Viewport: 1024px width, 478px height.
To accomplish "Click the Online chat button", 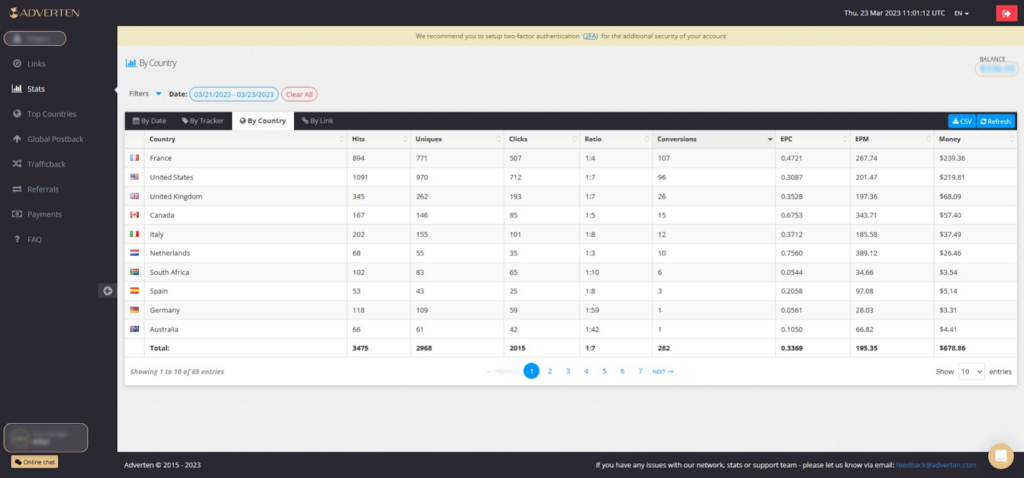I will click(x=35, y=462).
